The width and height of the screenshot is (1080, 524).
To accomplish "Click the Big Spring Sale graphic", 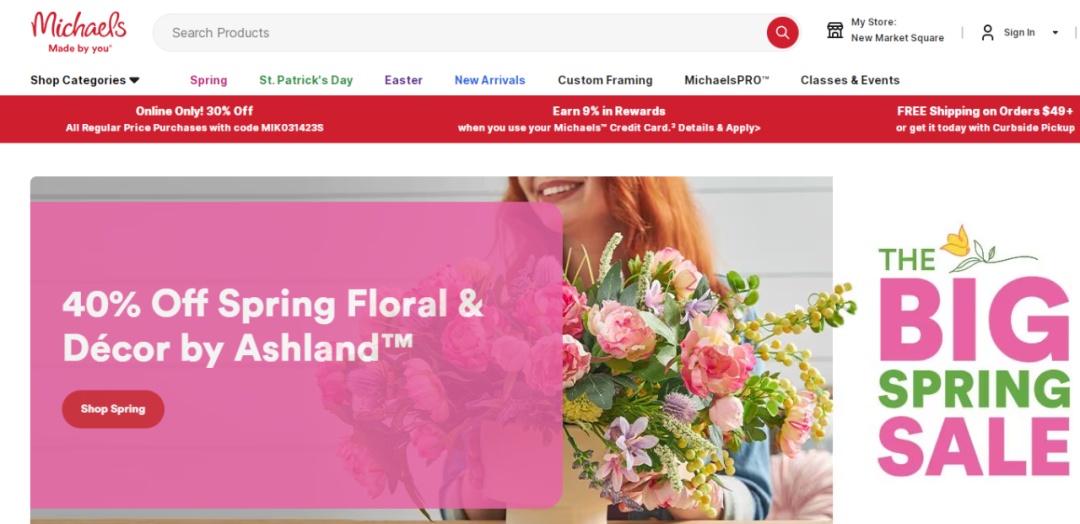I will [971, 351].
